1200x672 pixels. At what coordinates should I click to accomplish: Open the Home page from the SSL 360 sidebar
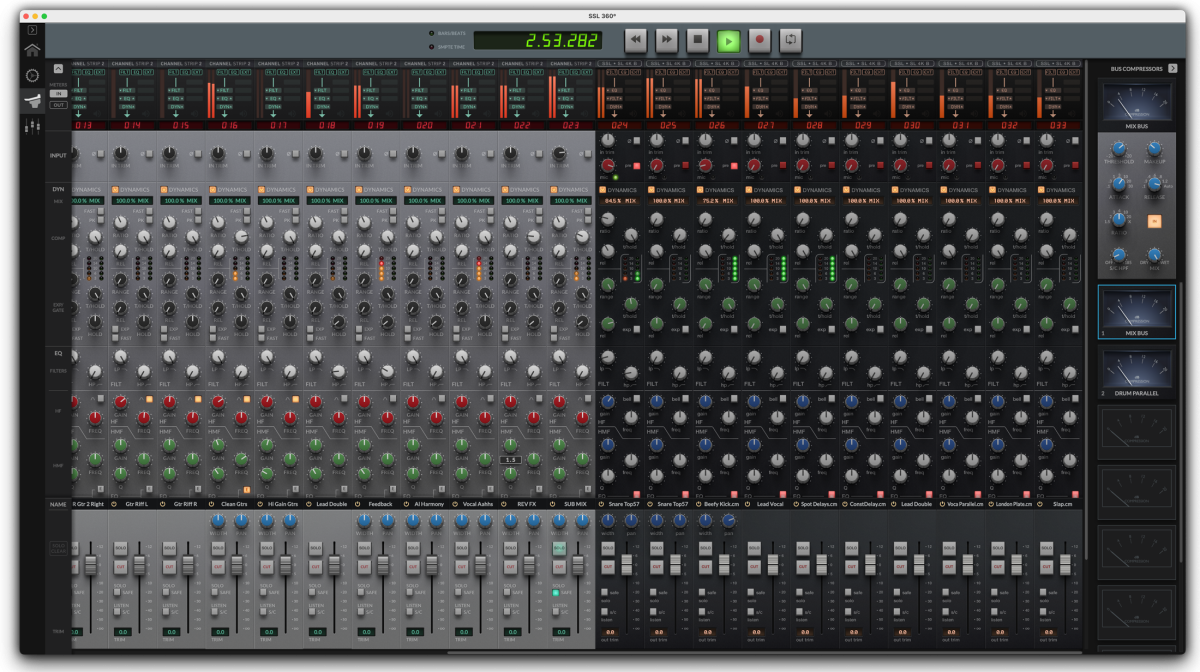(x=32, y=49)
